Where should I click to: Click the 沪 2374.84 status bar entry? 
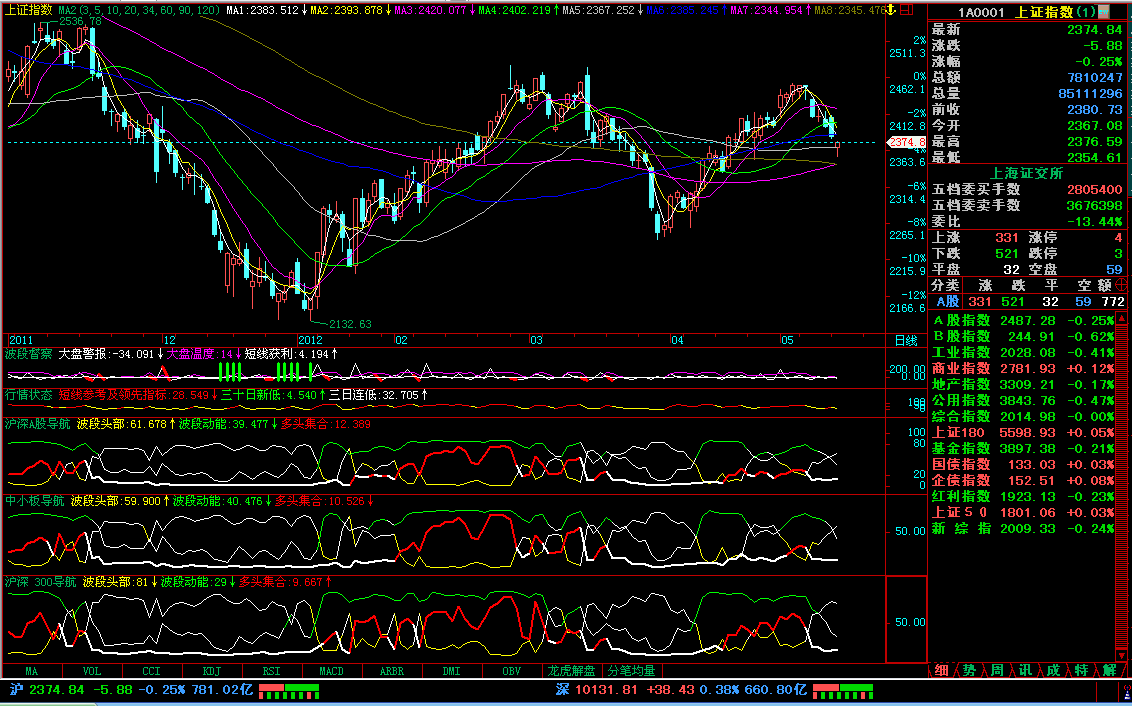coord(131,690)
